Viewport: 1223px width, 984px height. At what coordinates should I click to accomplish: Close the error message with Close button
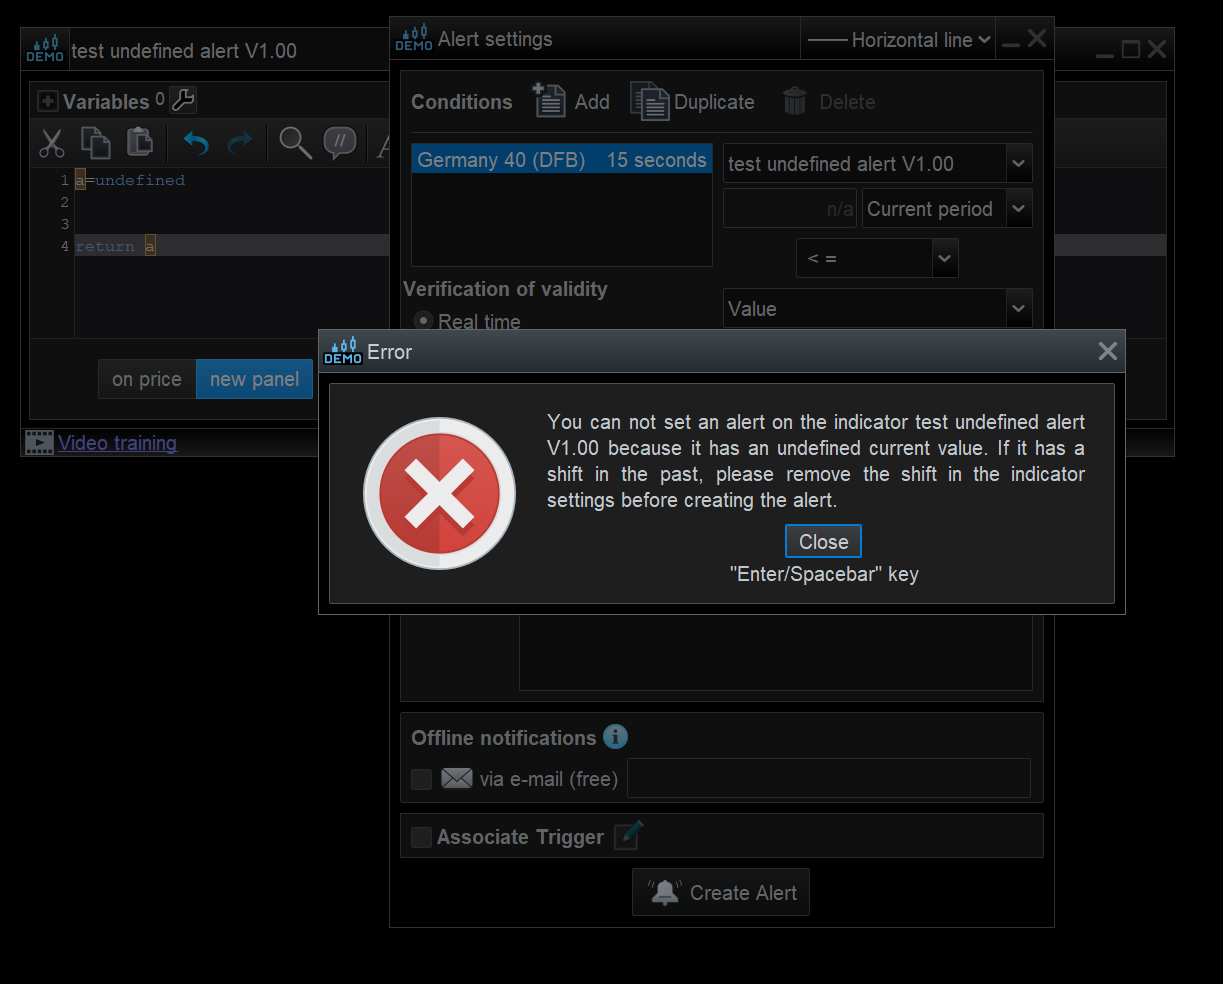(823, 541)
